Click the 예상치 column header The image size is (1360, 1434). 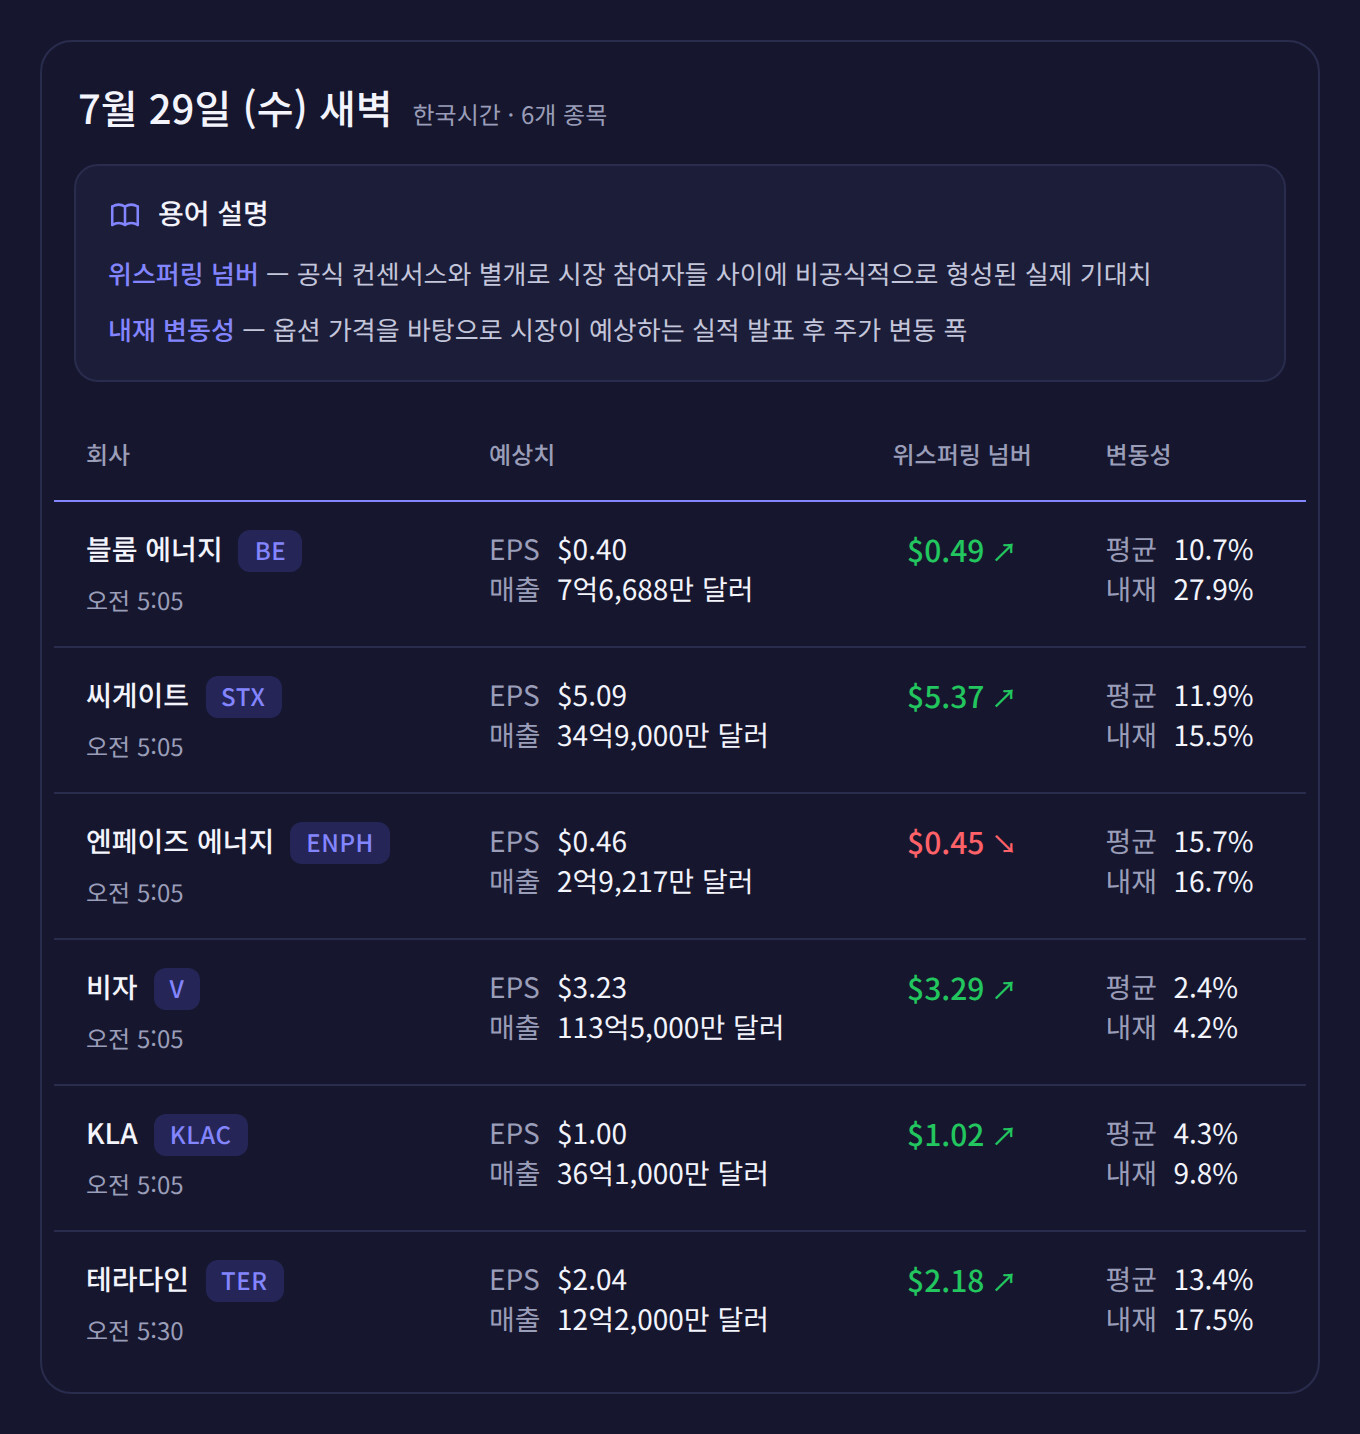[x=521, y=455]
